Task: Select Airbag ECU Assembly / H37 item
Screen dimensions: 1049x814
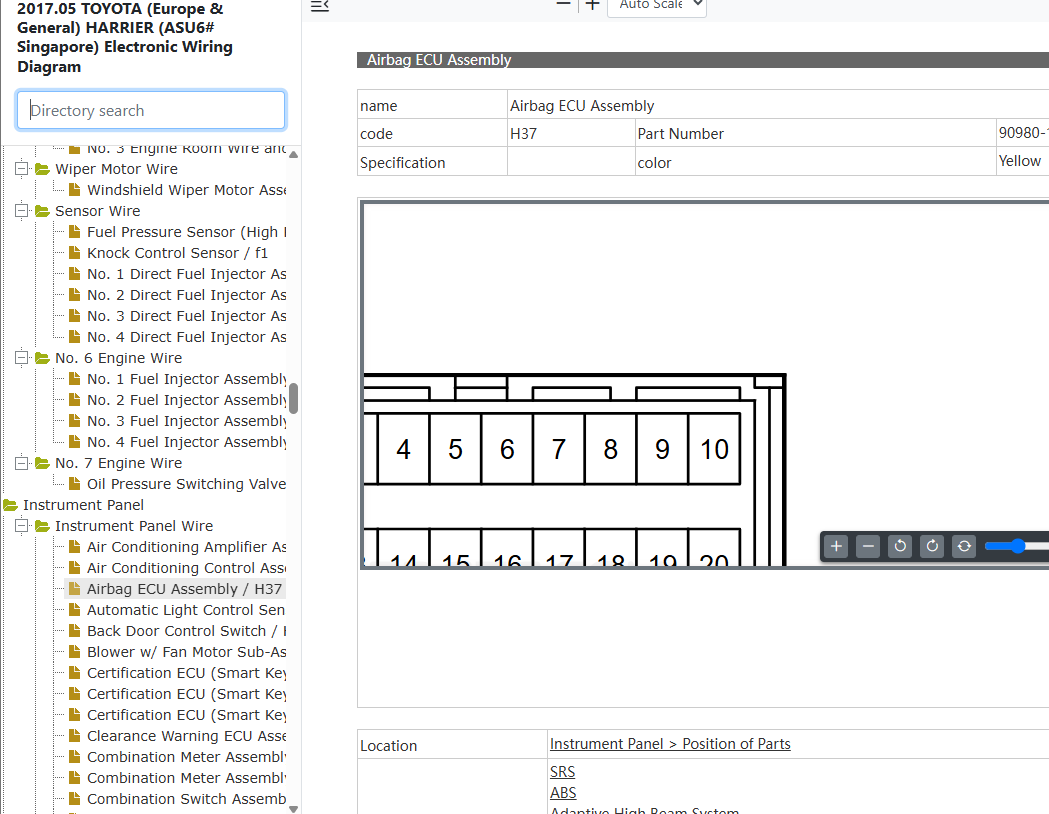Action: pos(184,589)
